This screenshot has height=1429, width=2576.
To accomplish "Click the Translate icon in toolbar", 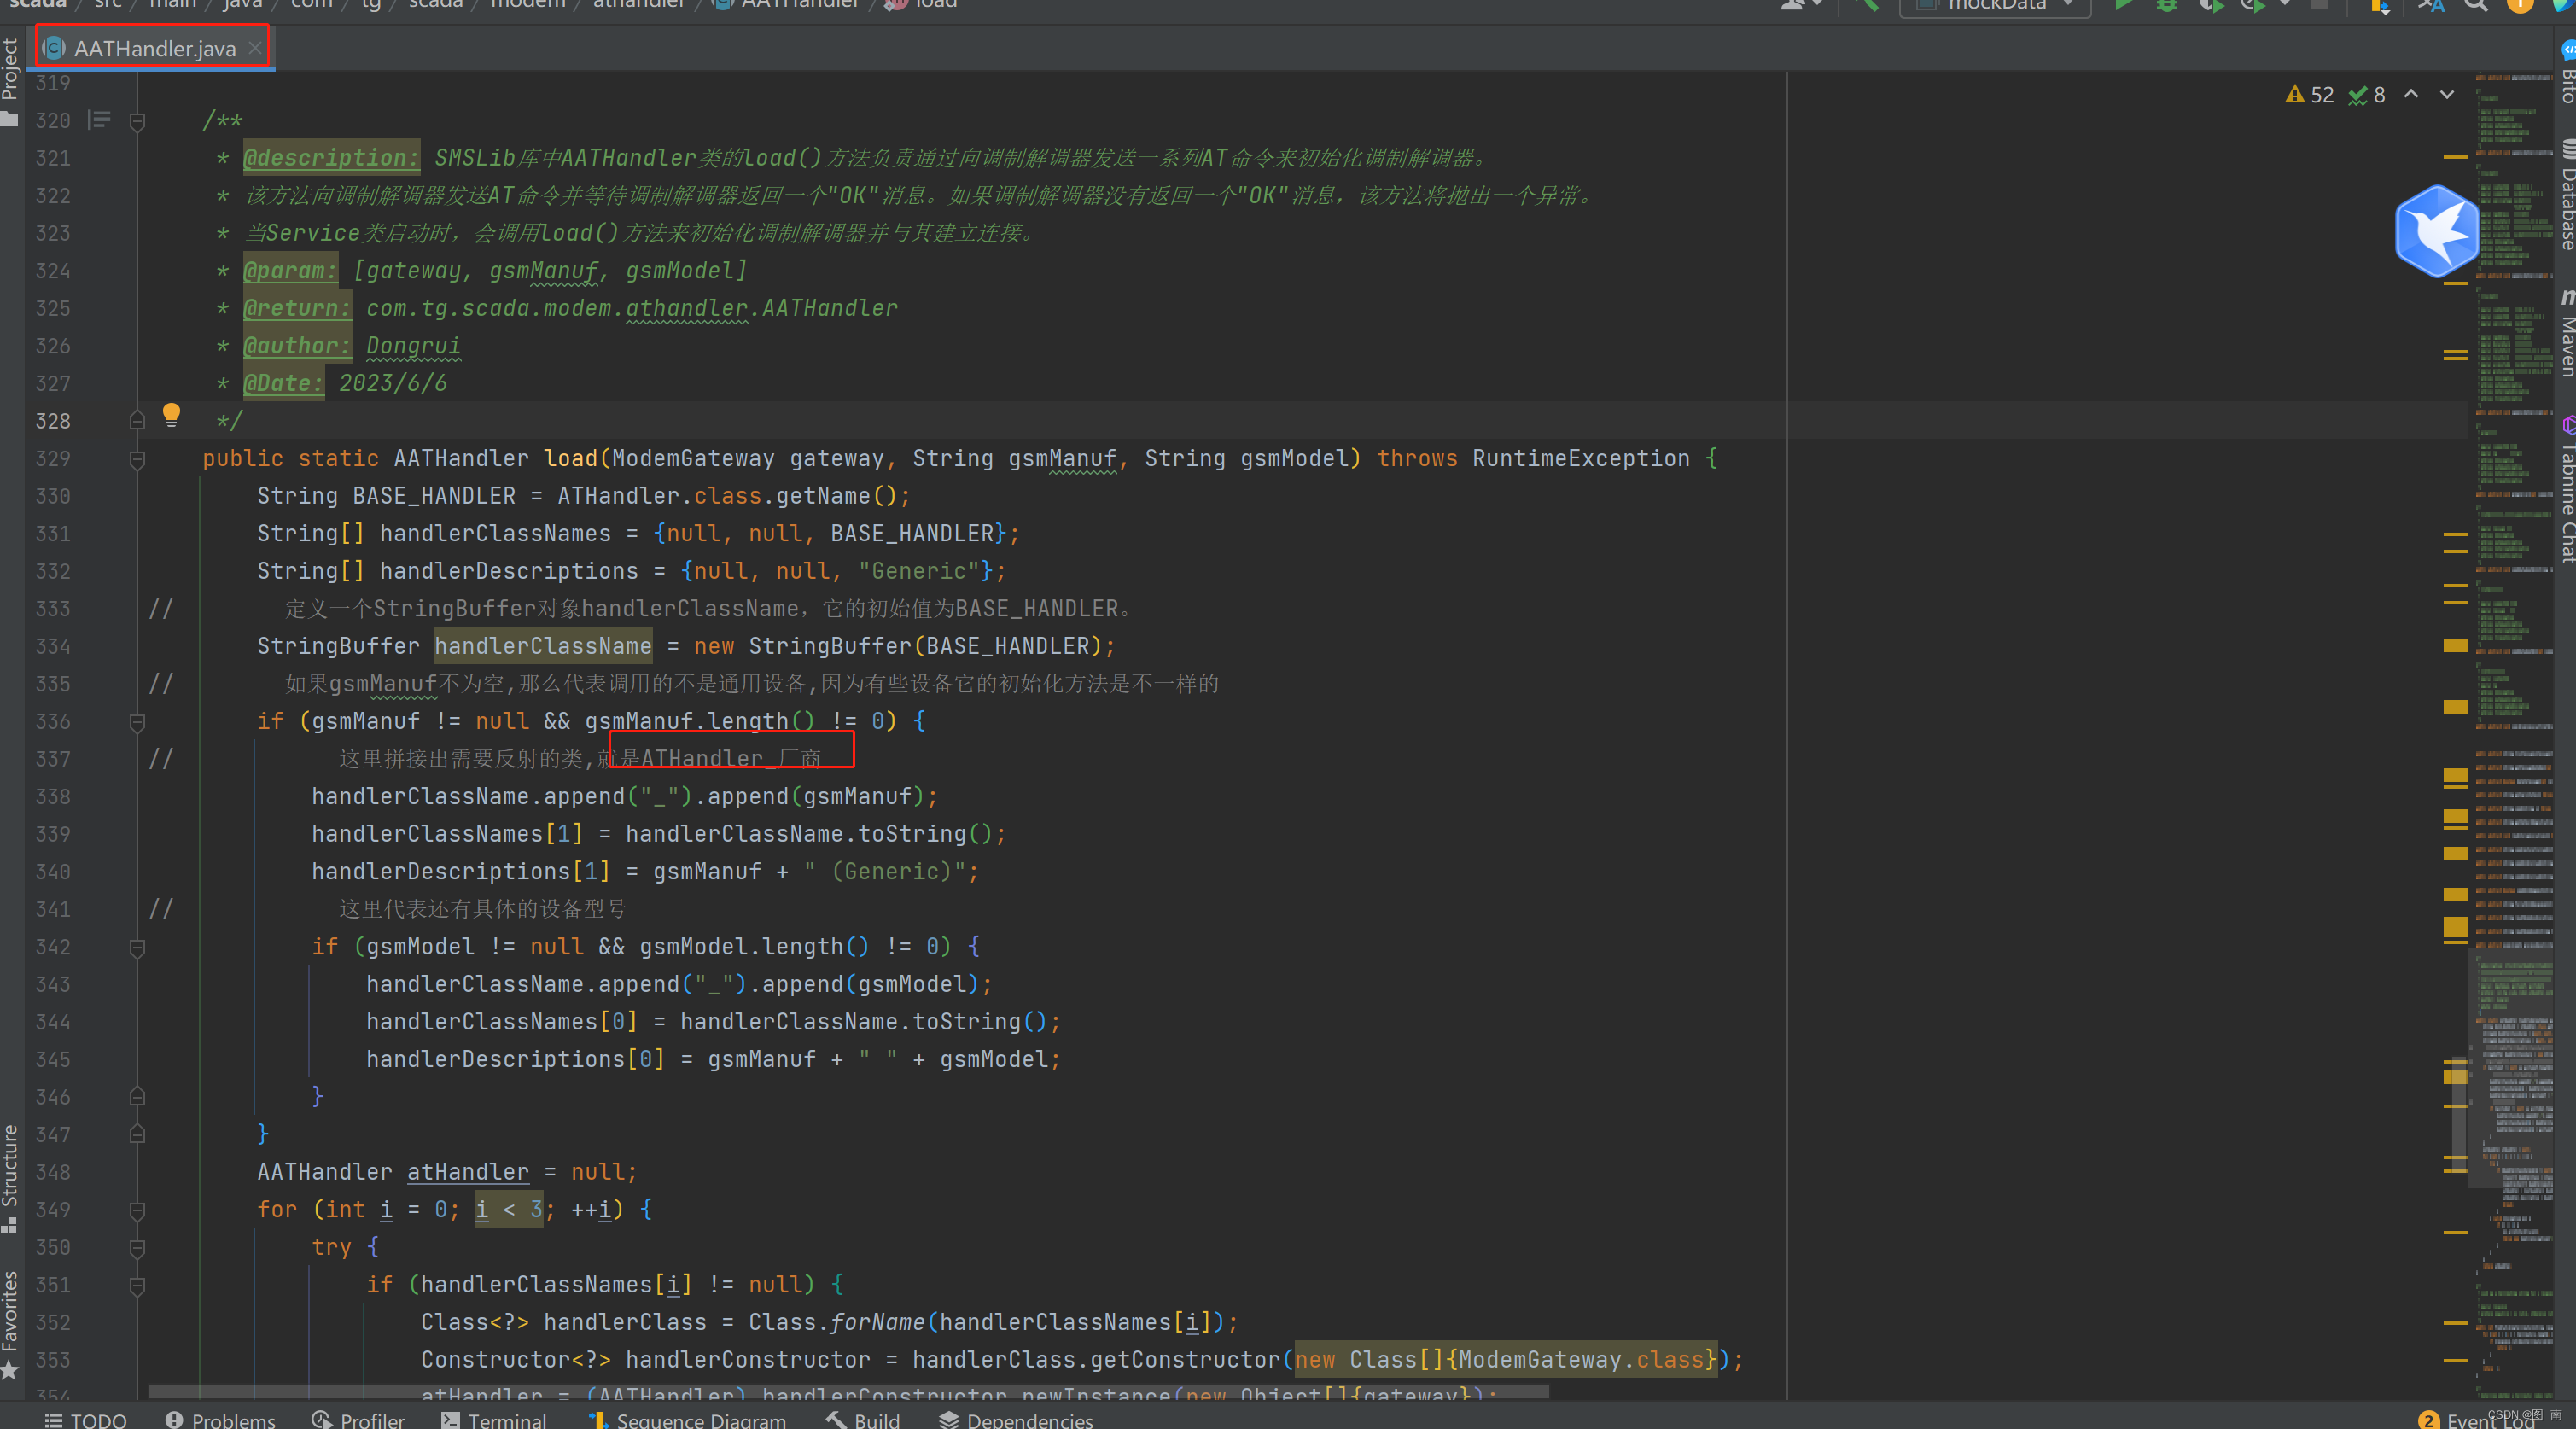I will tap(2431, 5).
